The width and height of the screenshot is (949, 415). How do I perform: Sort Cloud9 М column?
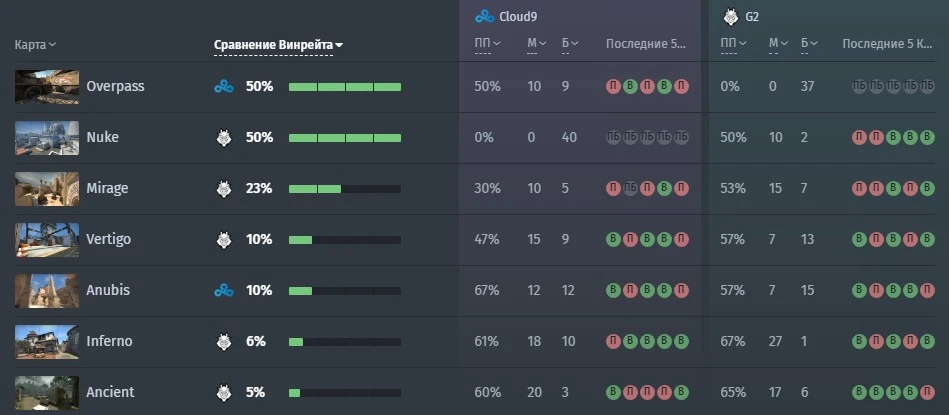point(537,43)
